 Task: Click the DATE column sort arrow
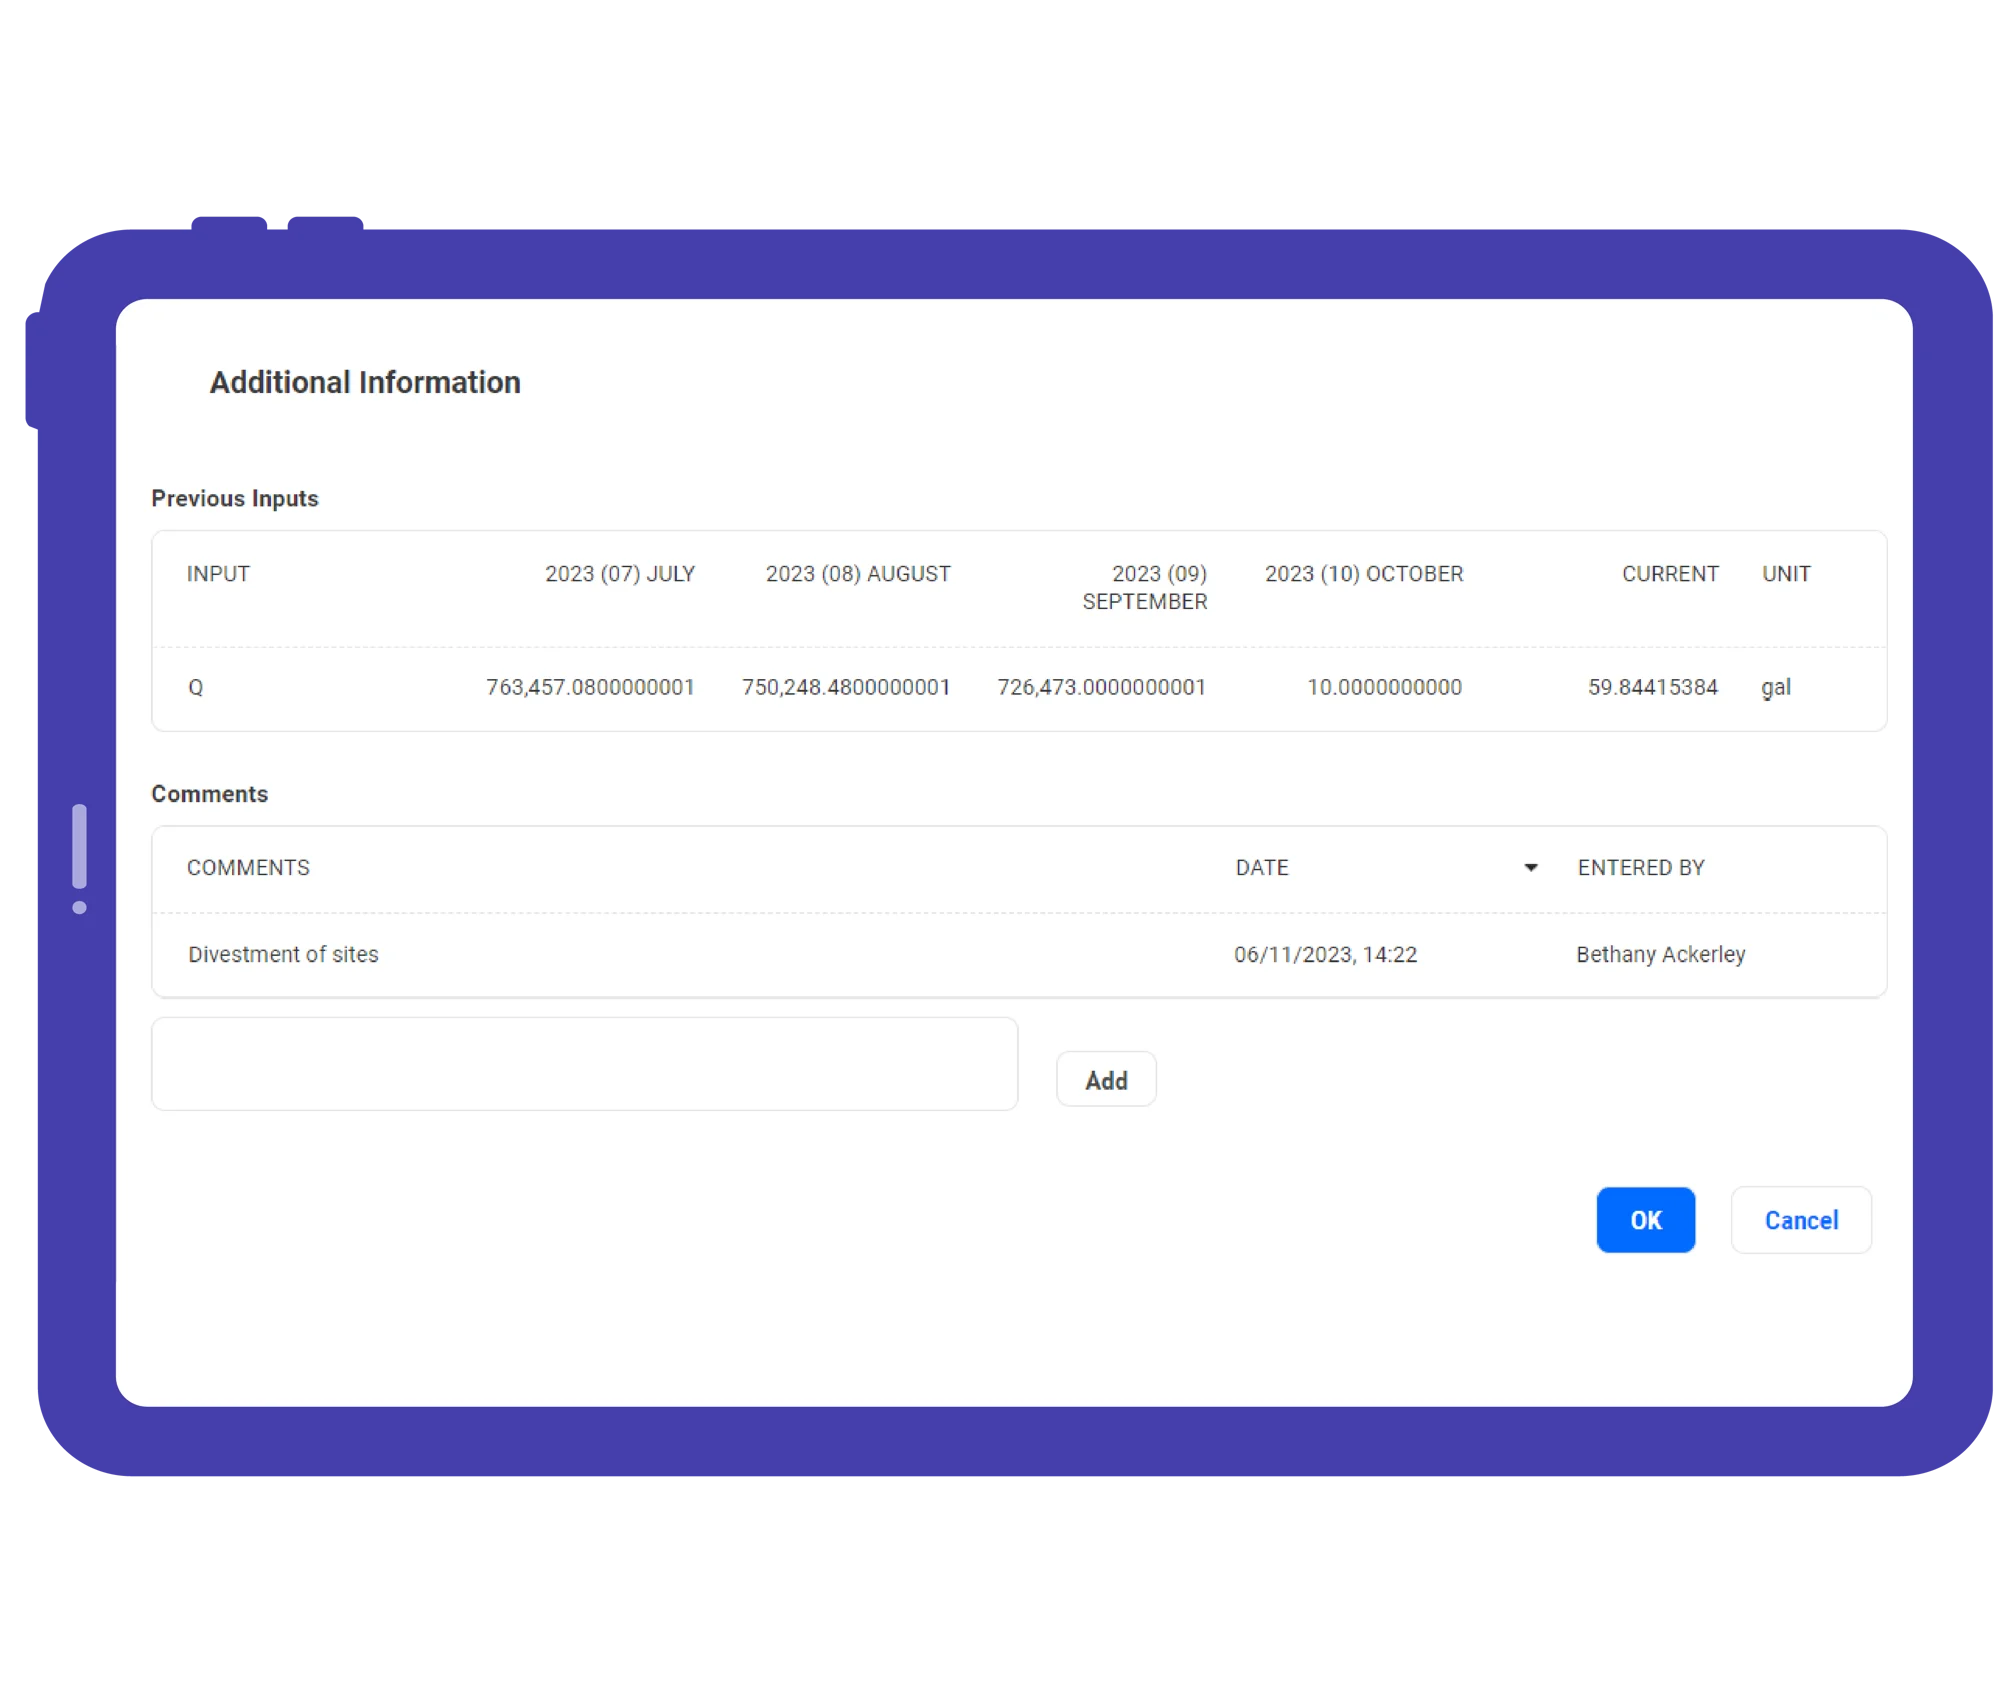(1530, 868)
